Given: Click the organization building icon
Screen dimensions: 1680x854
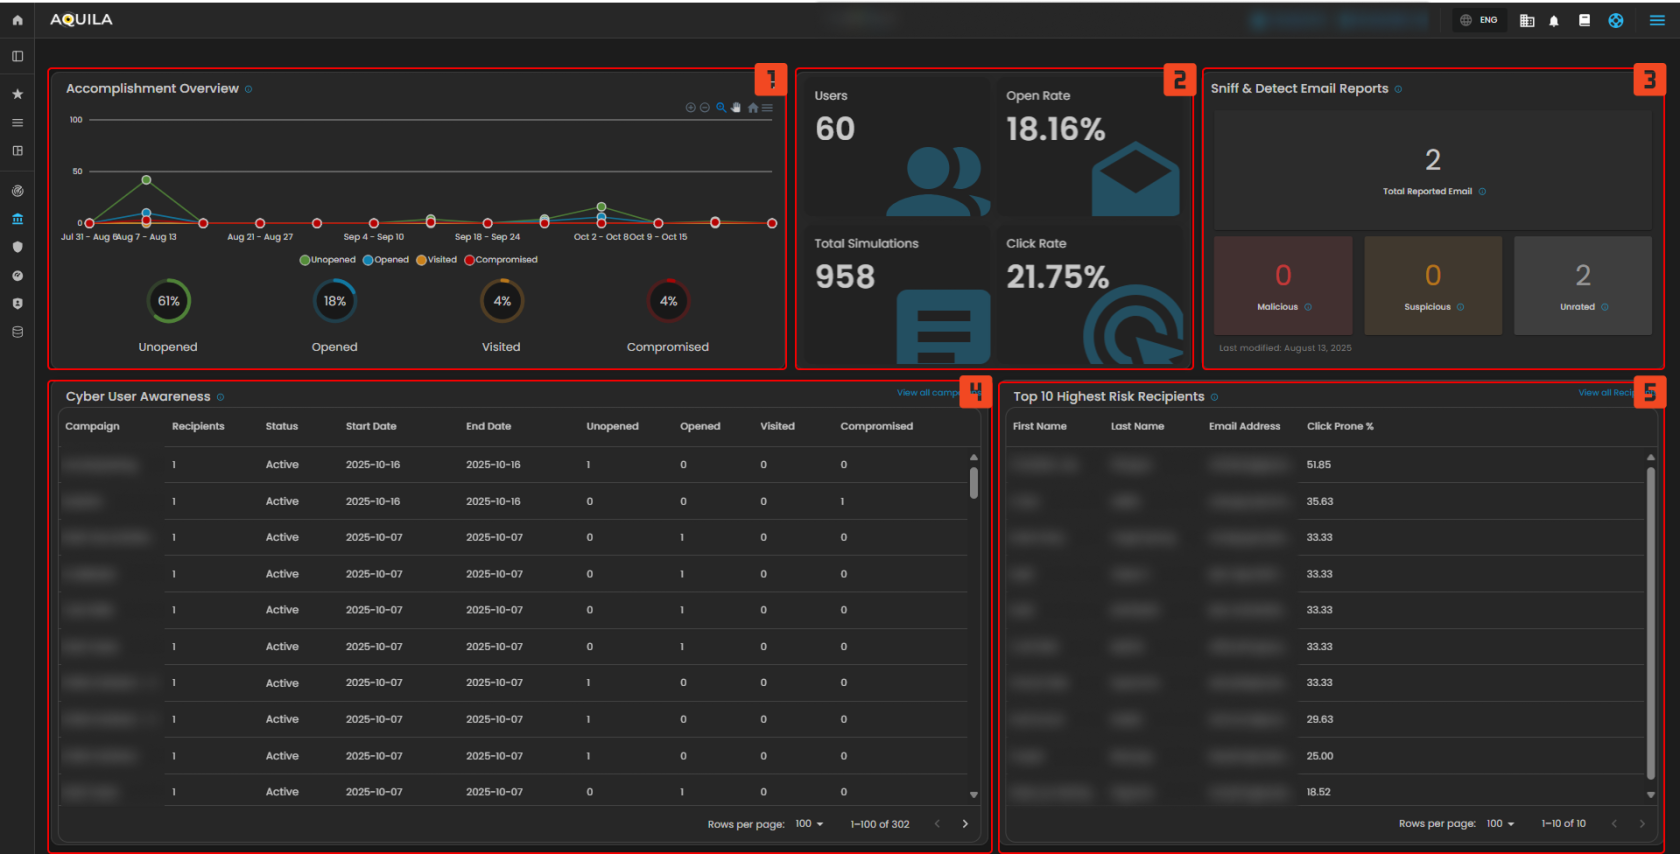Looking at the screenshot, I should (1527, 21).
